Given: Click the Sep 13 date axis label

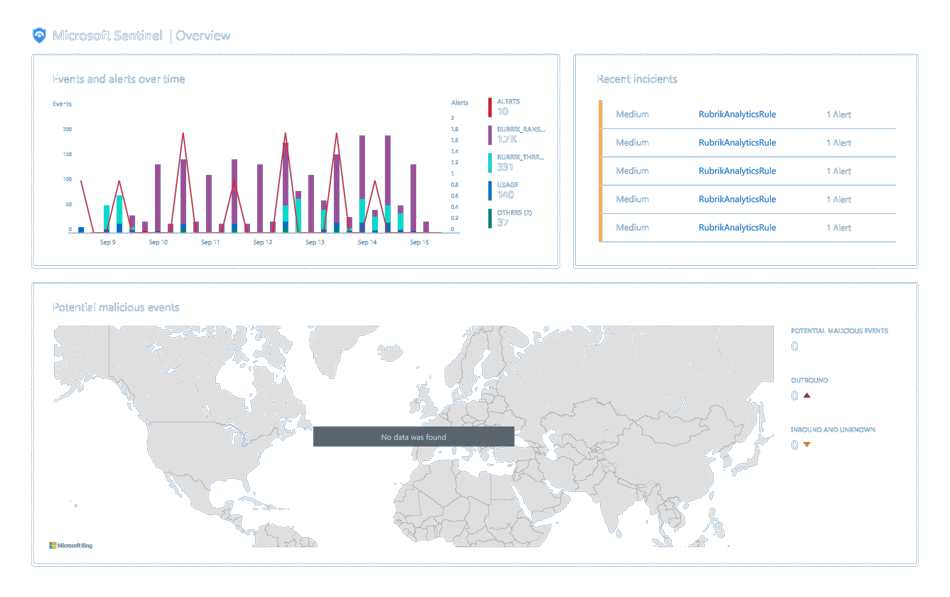Looking at the screenshot, I should (x=314, y=242).
